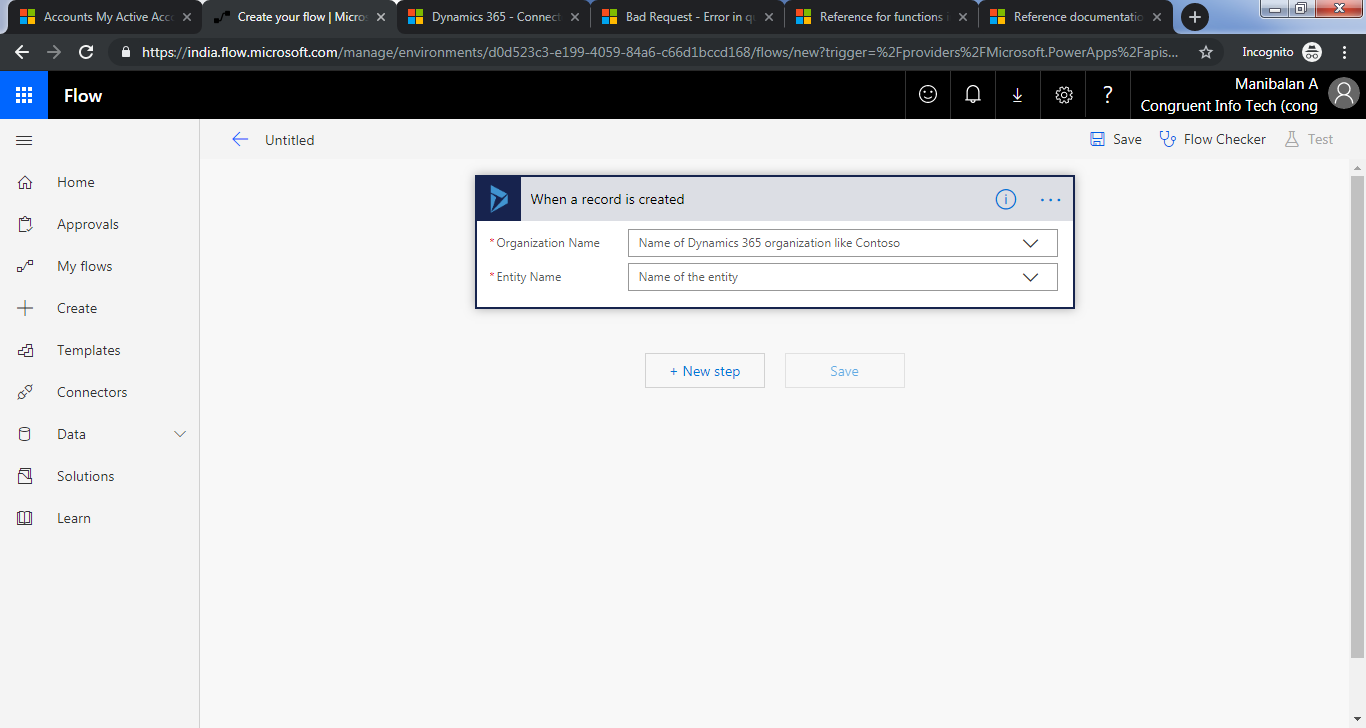Screen dimensions: 1366x728
Task: Click the download arrow icon in header
Action: [x=1017, y=95]
